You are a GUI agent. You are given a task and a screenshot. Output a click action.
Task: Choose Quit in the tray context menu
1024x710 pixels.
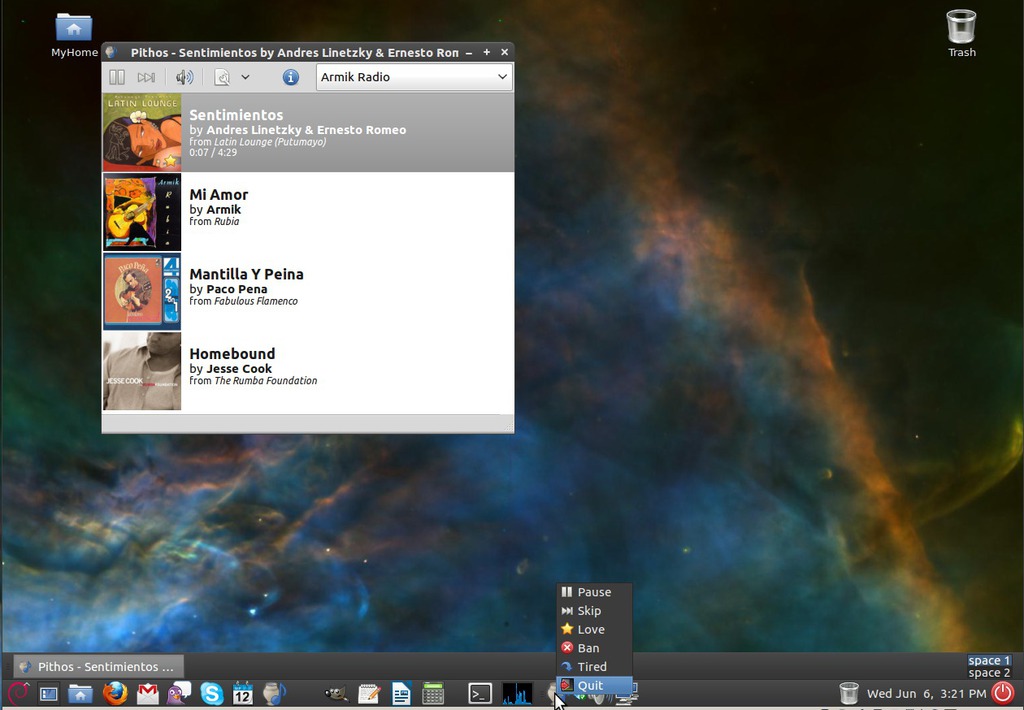(594, 685)
